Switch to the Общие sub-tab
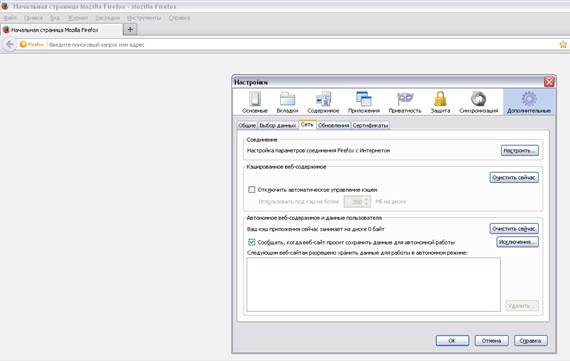This screenshot has height=361, width=570. 247,125
